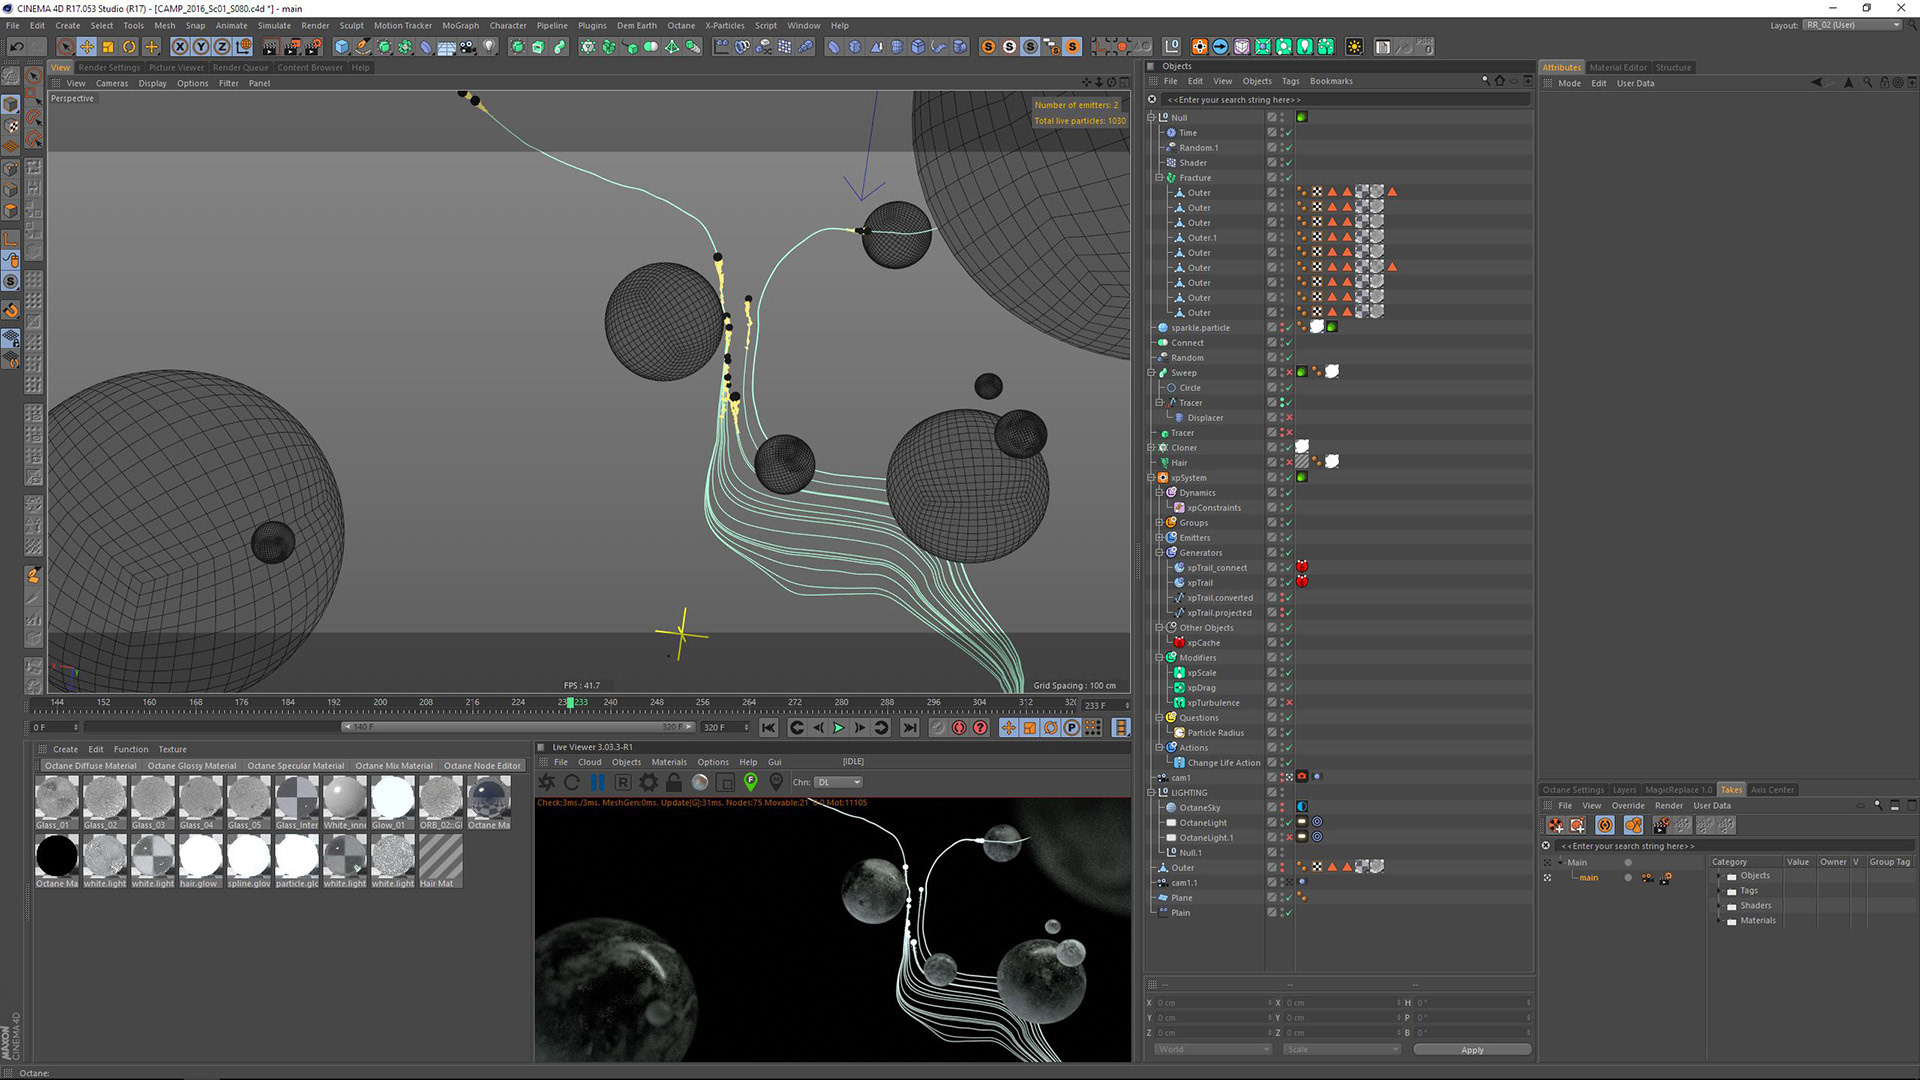The image size is (1920, 1080).
Task: Add a Camera object from toolbar
Action: [467, 46]
